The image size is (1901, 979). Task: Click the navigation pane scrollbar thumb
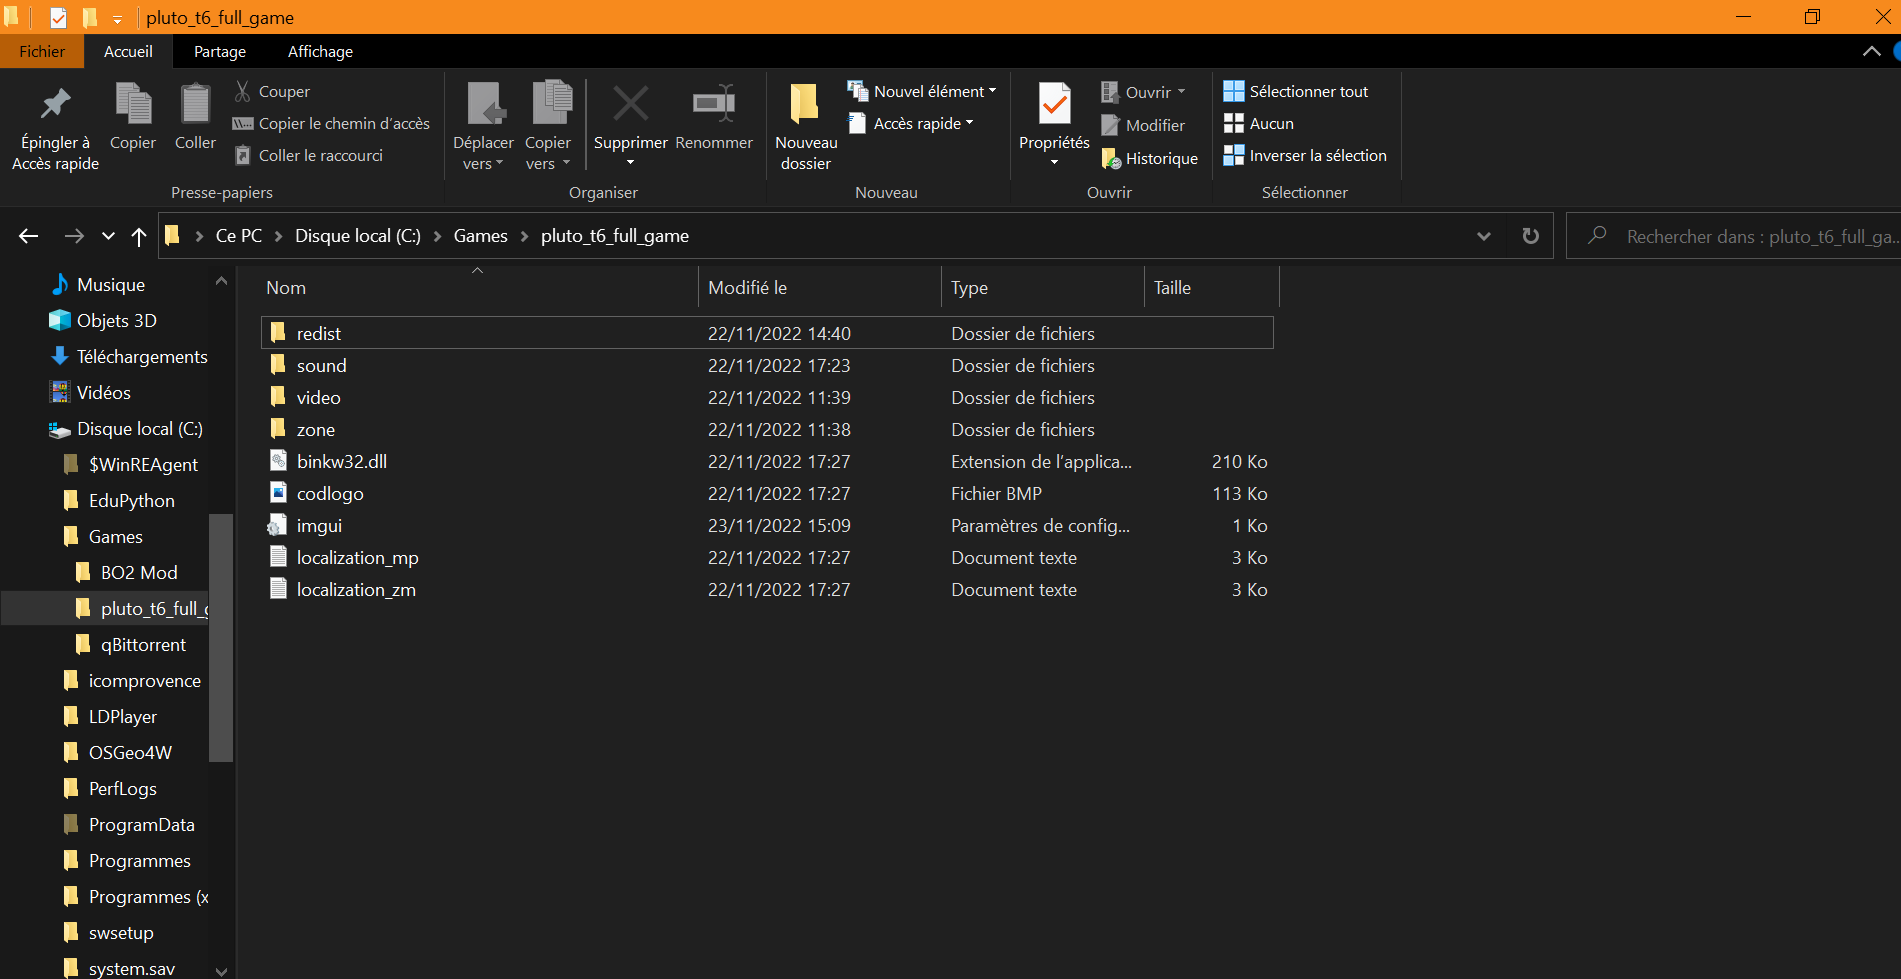click(221, 637)
